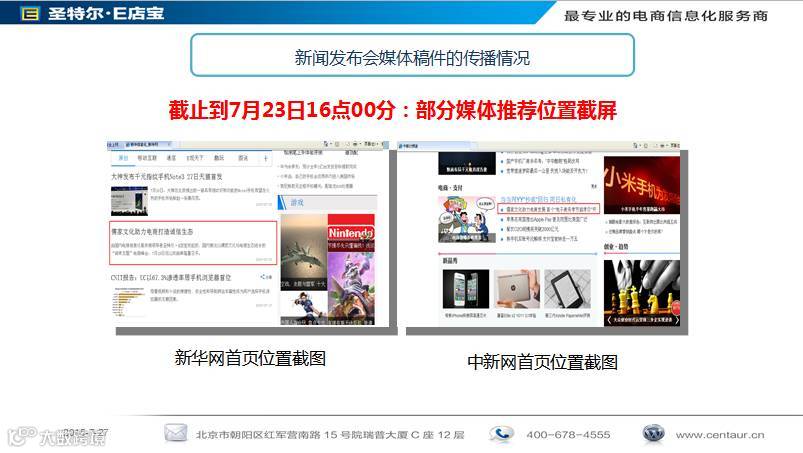
Task: Open headline 大神发布千元指纹手机Note3
Action: click(166, 177)
